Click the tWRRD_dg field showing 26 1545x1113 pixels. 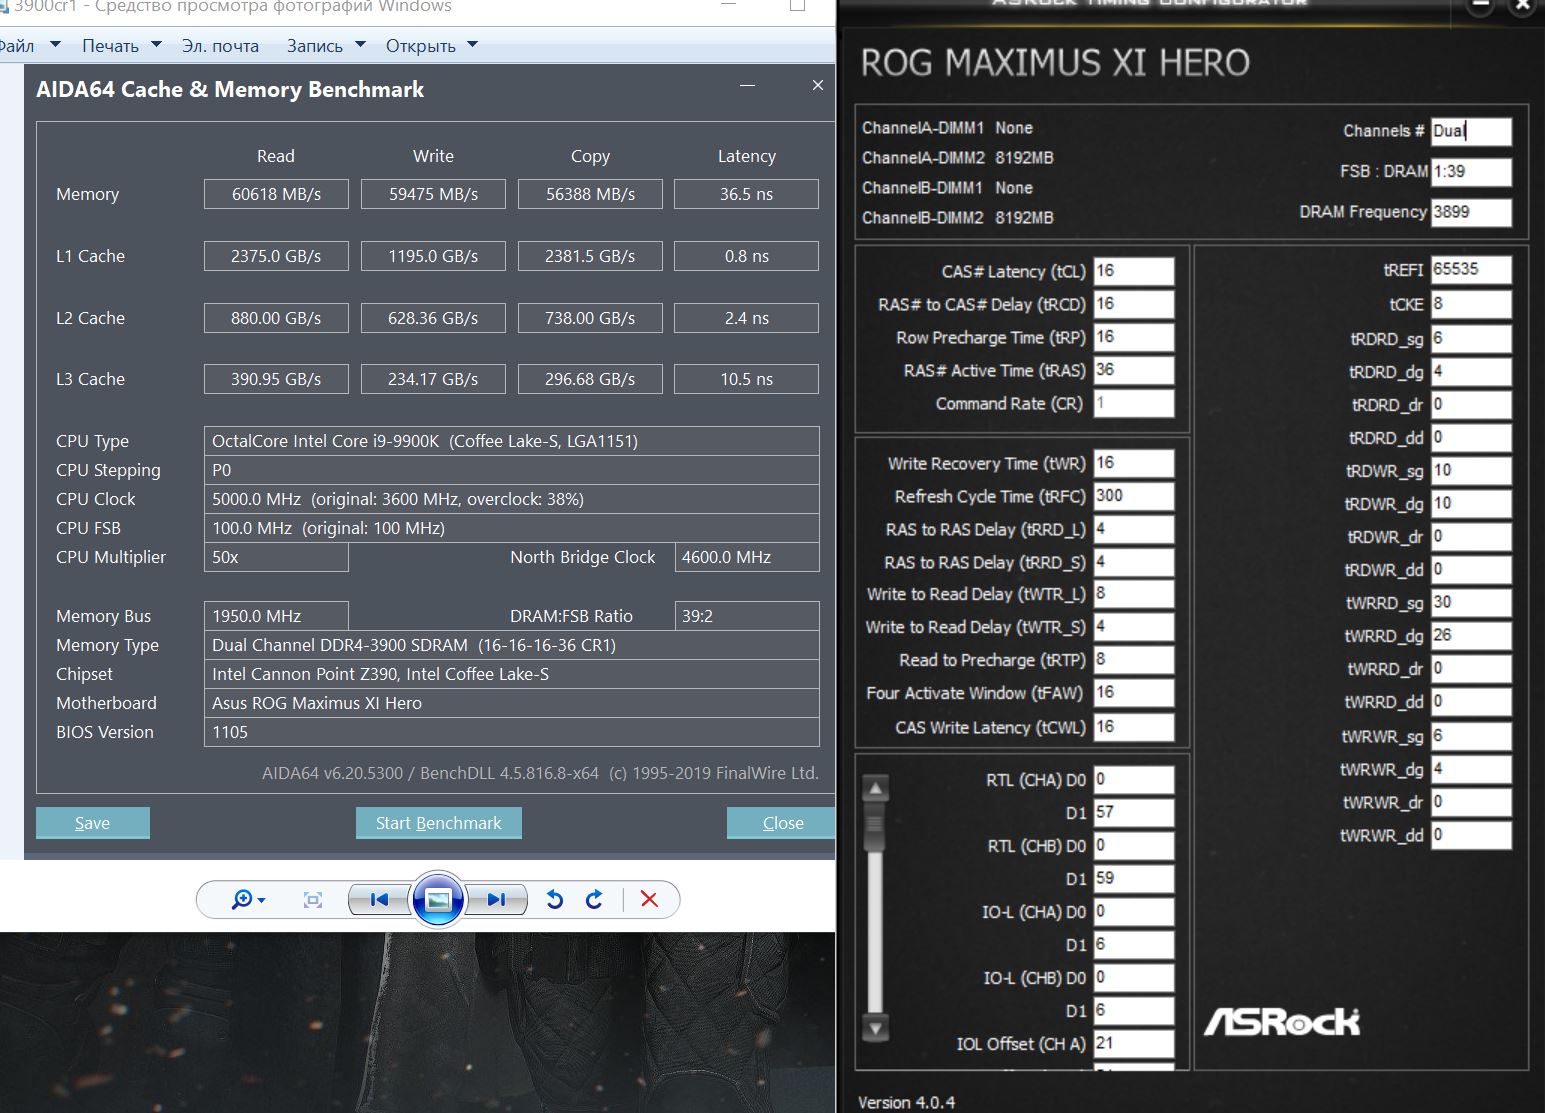[1471, 636]
